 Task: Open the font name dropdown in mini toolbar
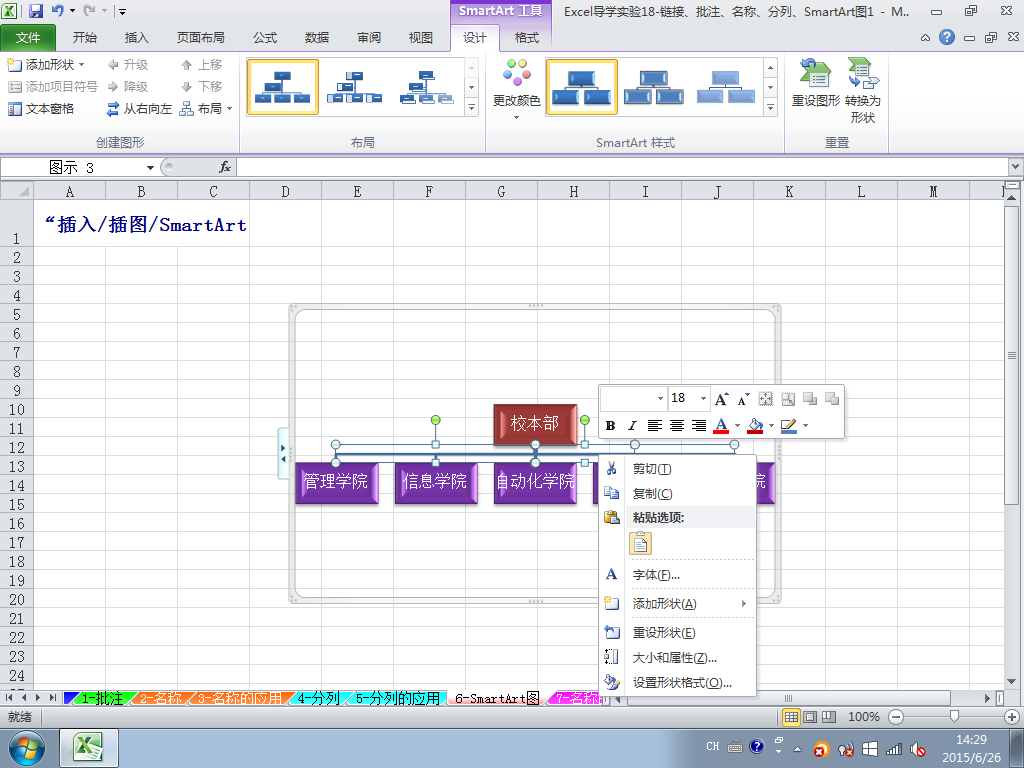click(x=660, y=398)
